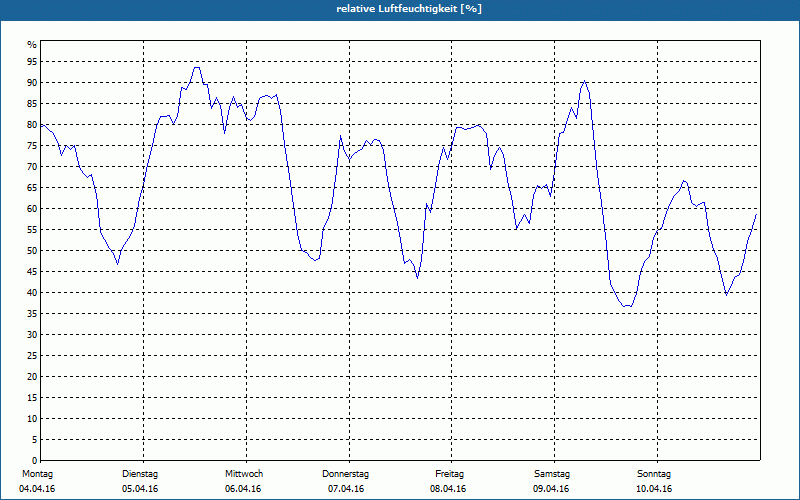Select the date 10.04.16
800x500 pixels.
tap(654, 489)
